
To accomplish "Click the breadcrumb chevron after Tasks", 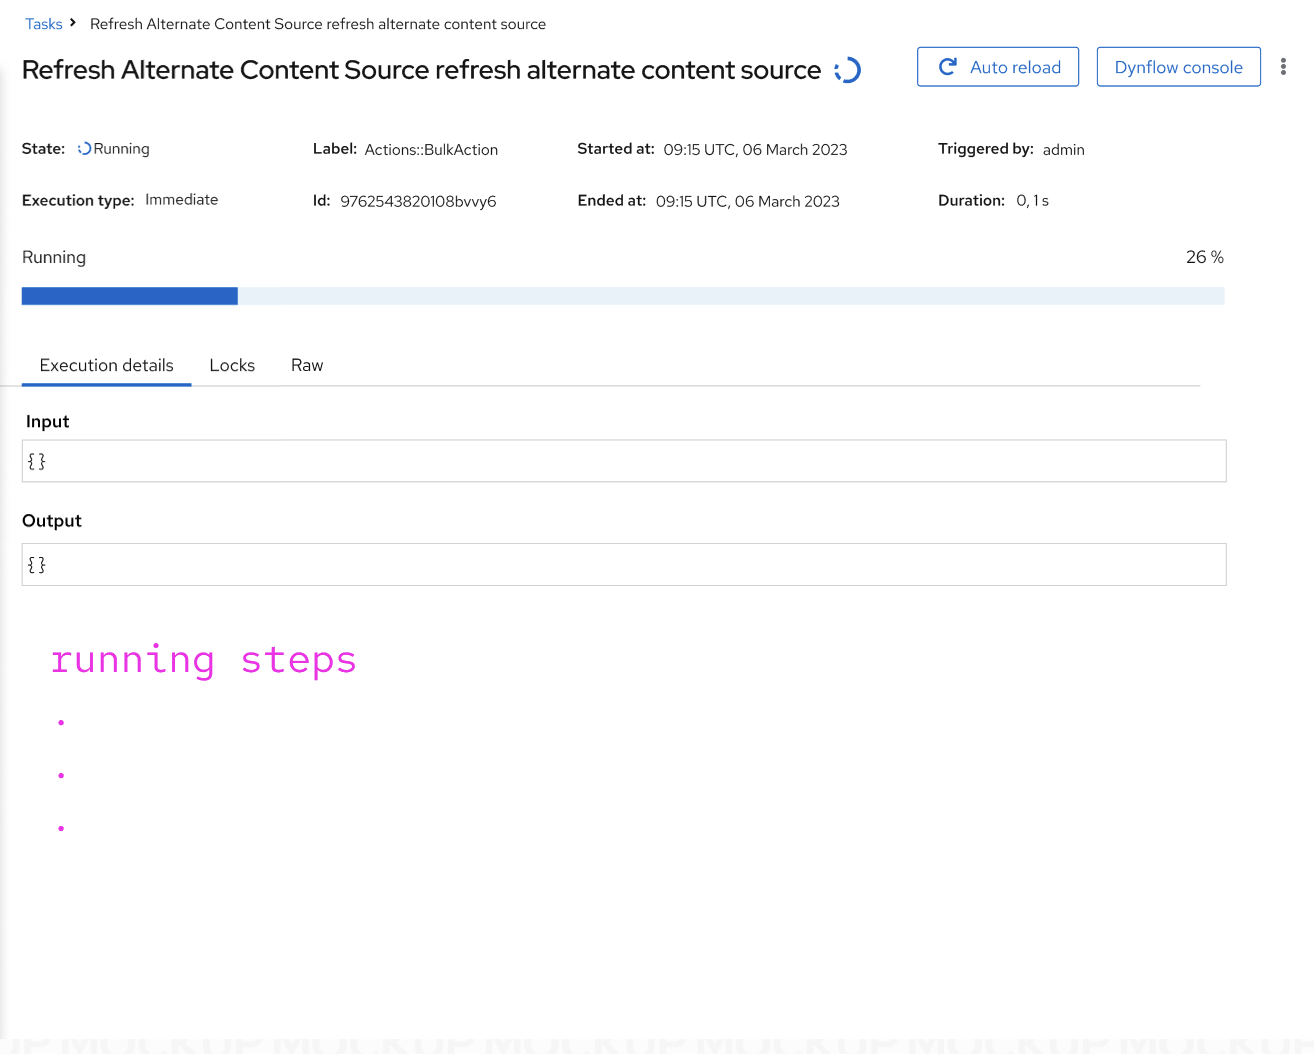I will pyautogui.click(x=73, y=22).
